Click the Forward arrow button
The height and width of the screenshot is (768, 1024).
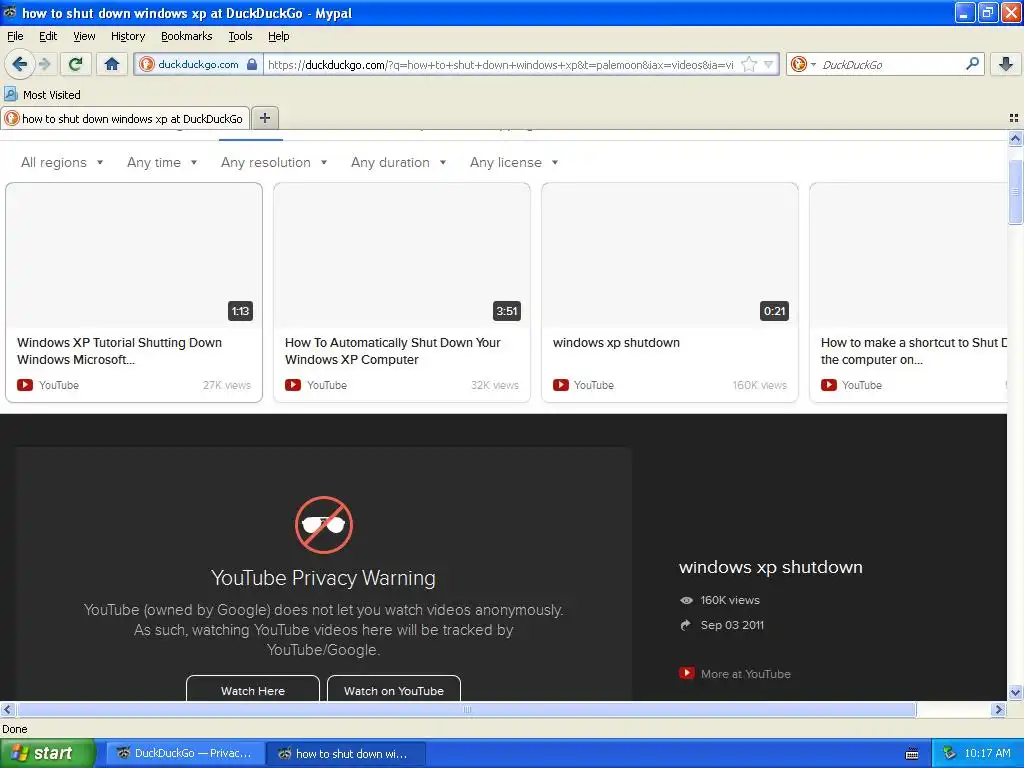[x=44, y=64]
